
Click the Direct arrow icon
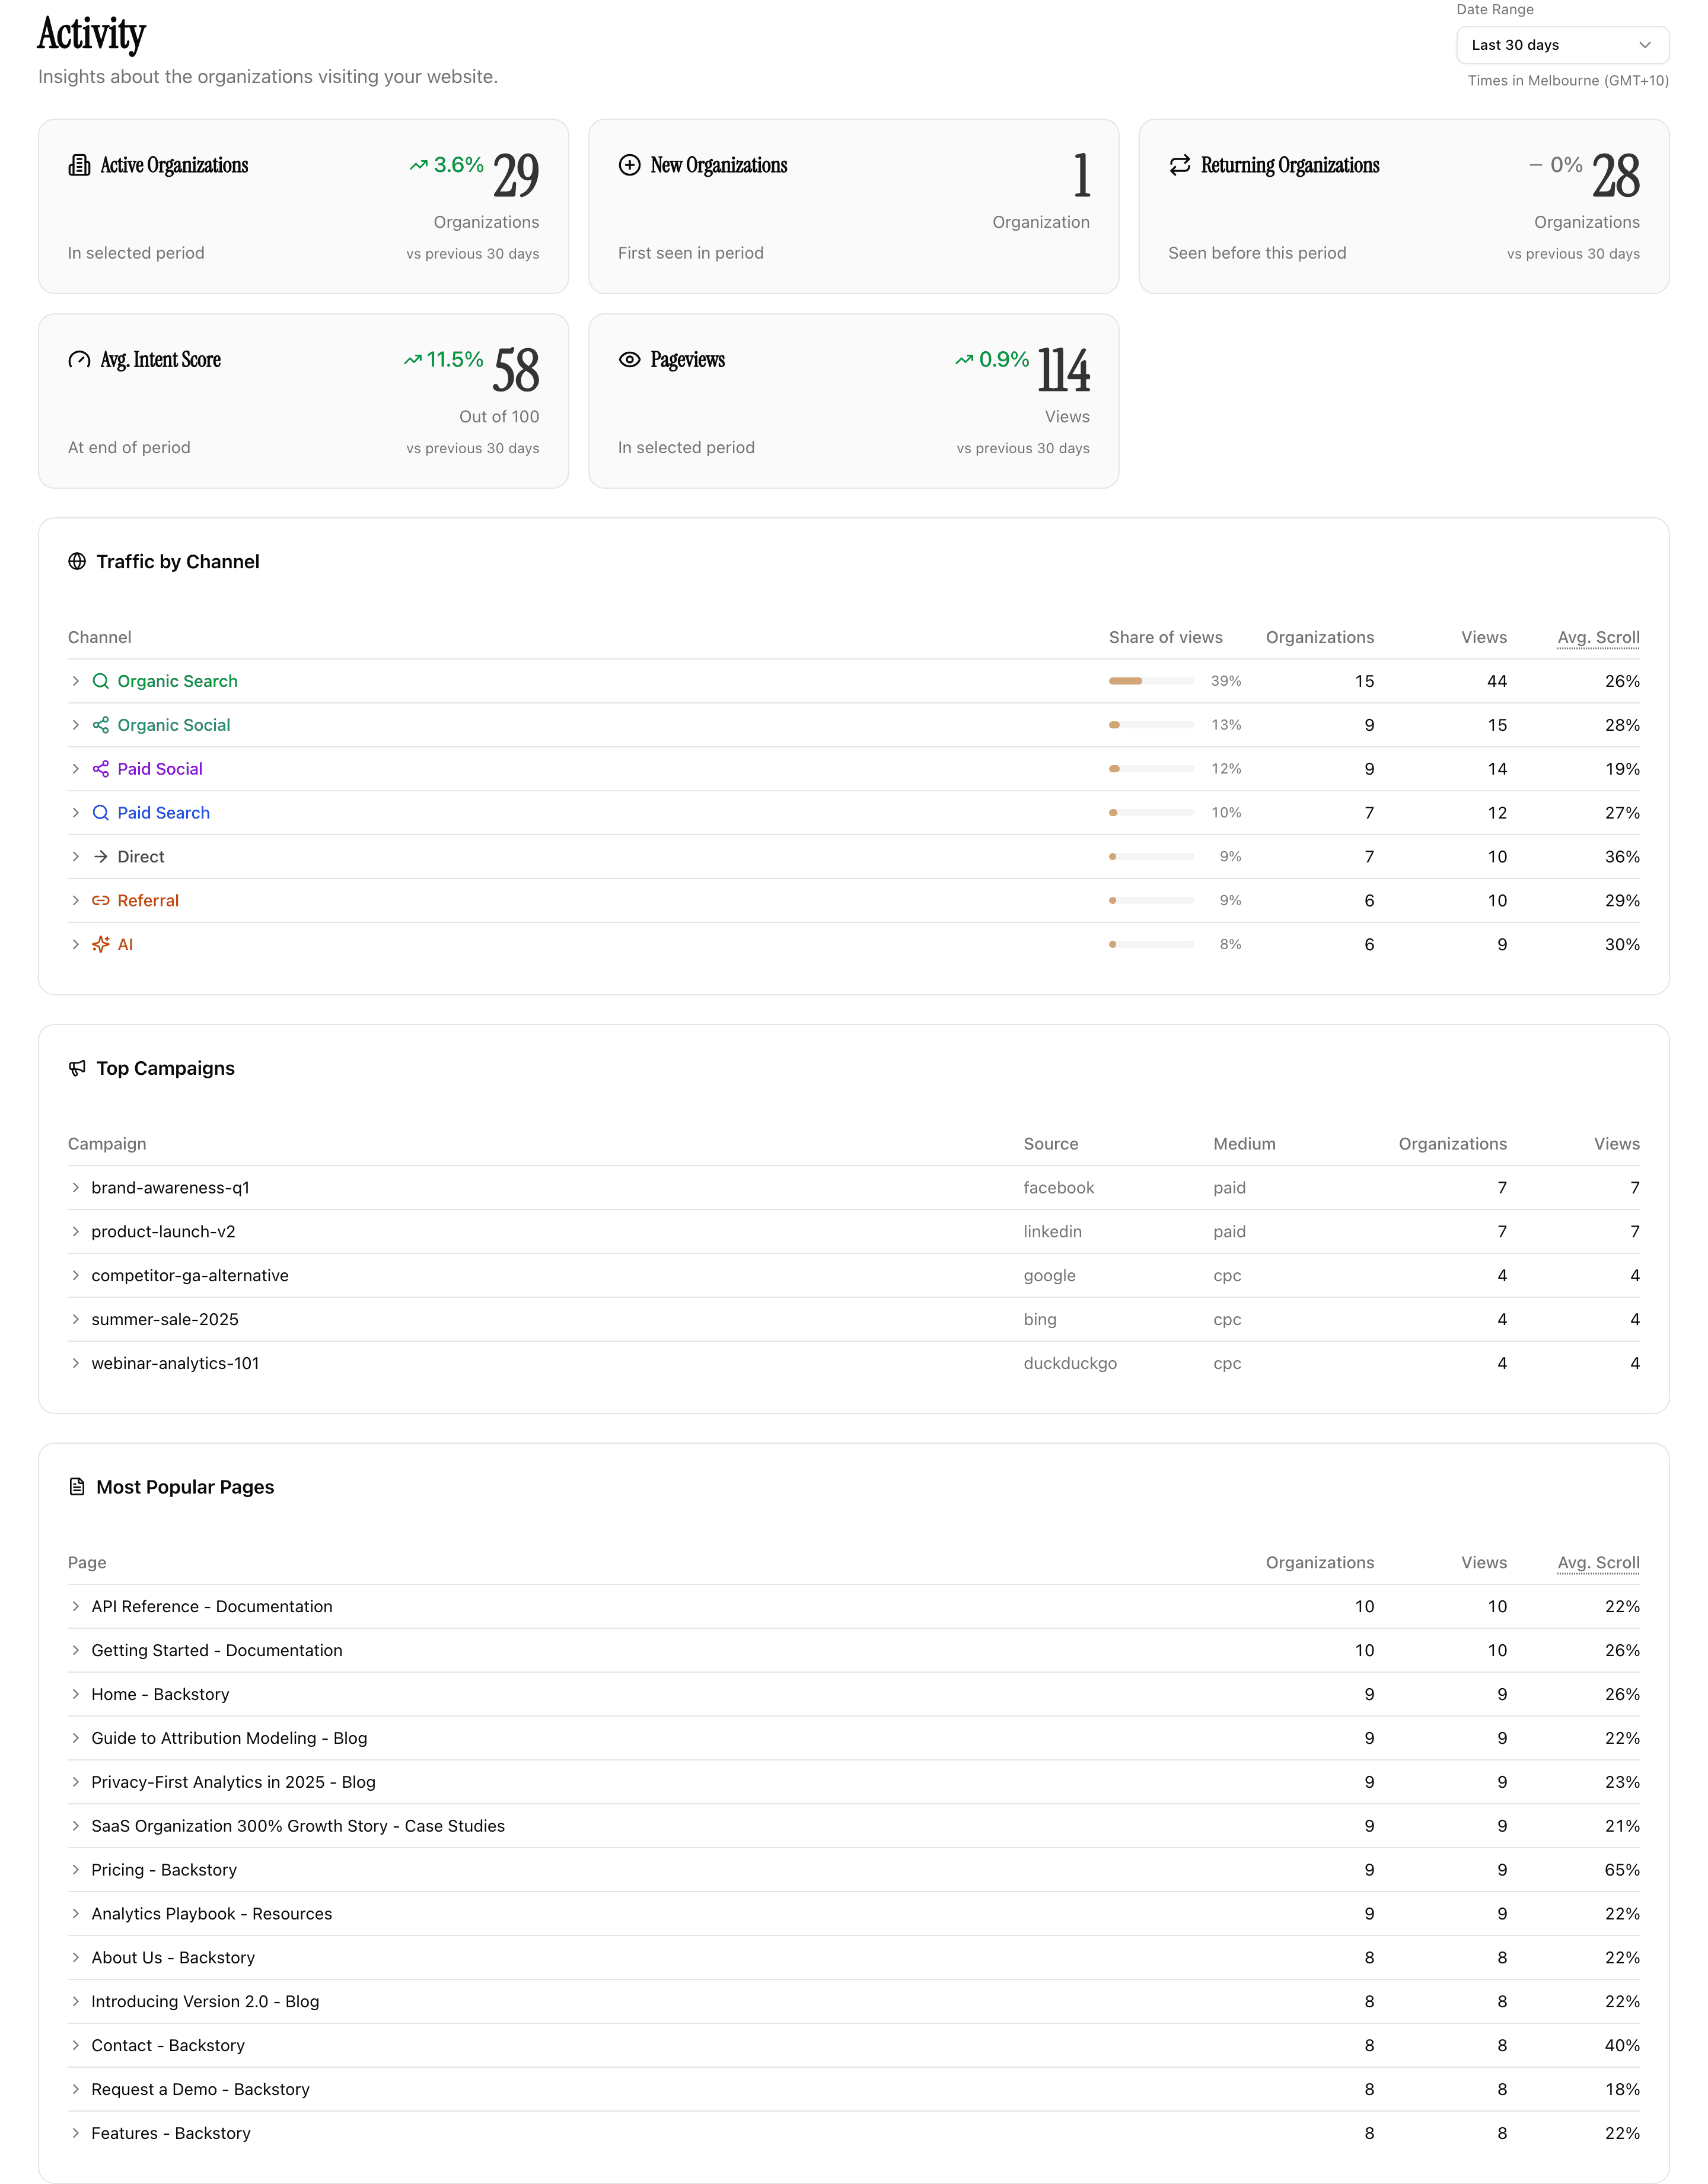point(101,857)
